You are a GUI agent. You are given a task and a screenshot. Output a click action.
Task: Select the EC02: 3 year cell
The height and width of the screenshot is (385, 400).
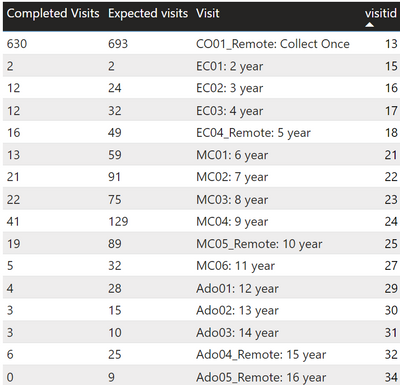point(229,88)
